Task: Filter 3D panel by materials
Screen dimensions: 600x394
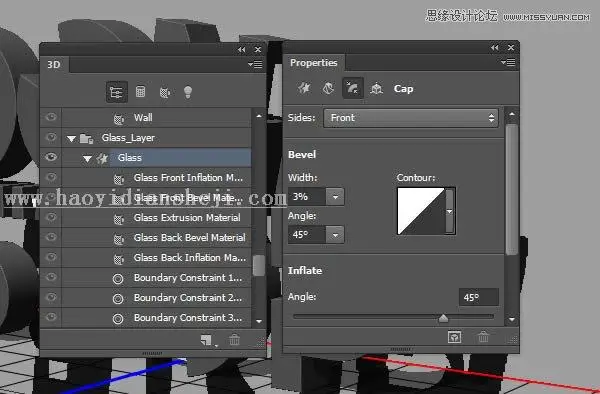Action: tap(165, 92)
